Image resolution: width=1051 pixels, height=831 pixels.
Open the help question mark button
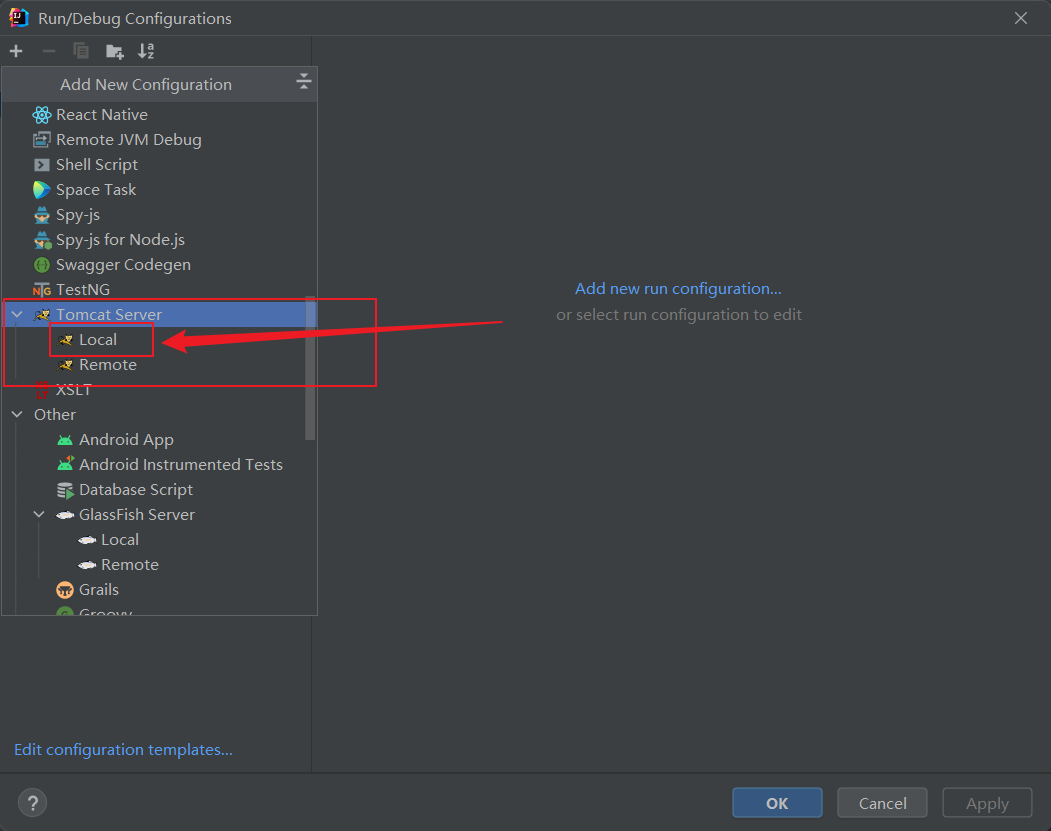[32, 803]
